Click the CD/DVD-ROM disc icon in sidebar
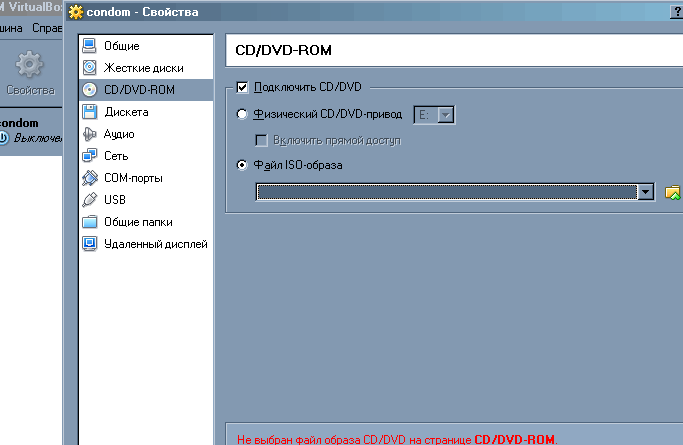Viewport: 683px width, 445px height. coord(90,90)
